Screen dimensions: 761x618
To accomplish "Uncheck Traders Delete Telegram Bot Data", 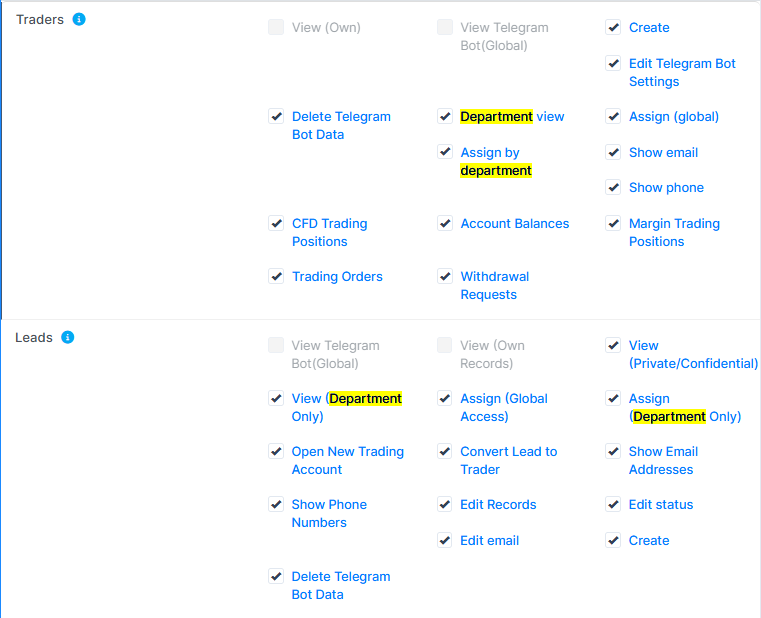I will pyautogui.click(x=276, y=117).
